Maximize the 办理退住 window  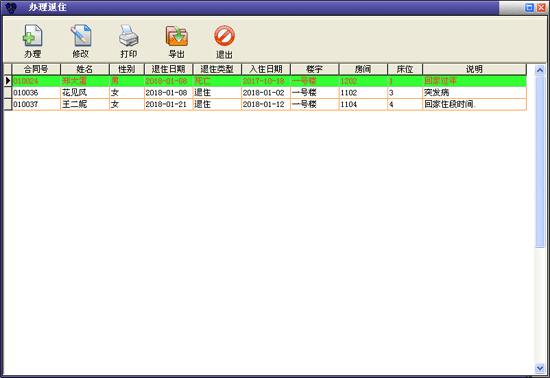(x=529, y=7)
